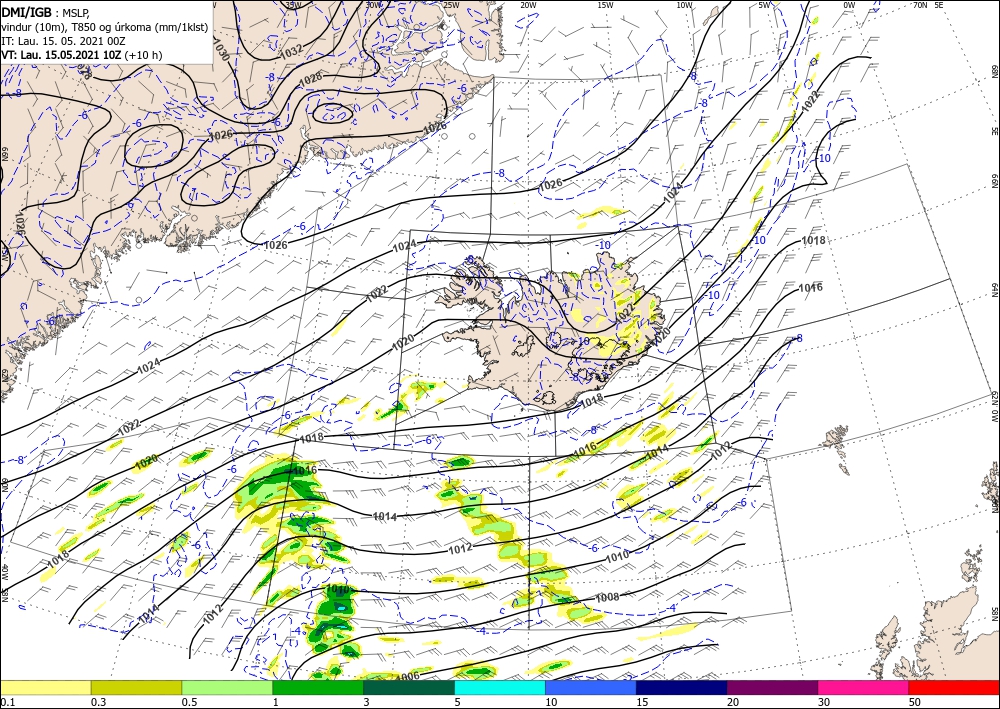This screenshot has height=709, width=1000.
Task: Click the 20W longitude label
Action: click(528, 5)
